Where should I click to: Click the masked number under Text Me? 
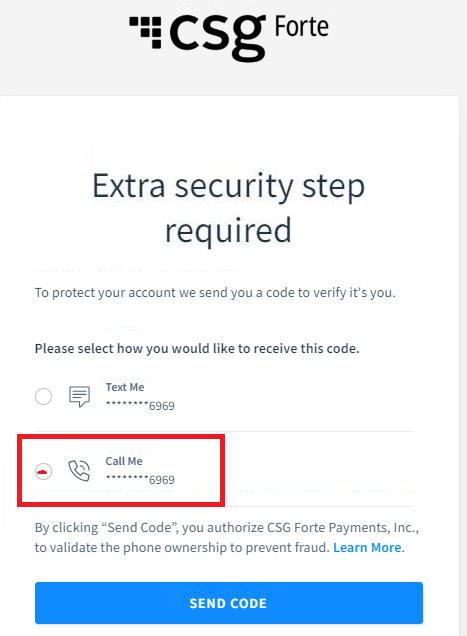click(x=140, y=406)
